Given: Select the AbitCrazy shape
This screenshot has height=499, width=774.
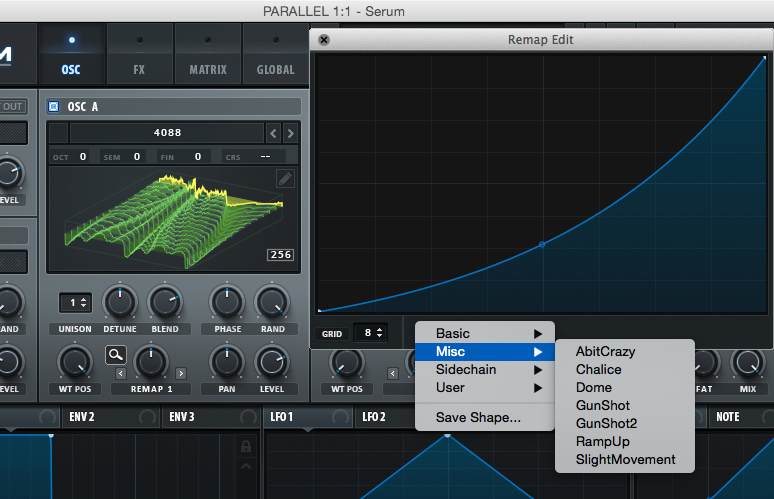Looking at the screenshot, I should click(625, 352).
